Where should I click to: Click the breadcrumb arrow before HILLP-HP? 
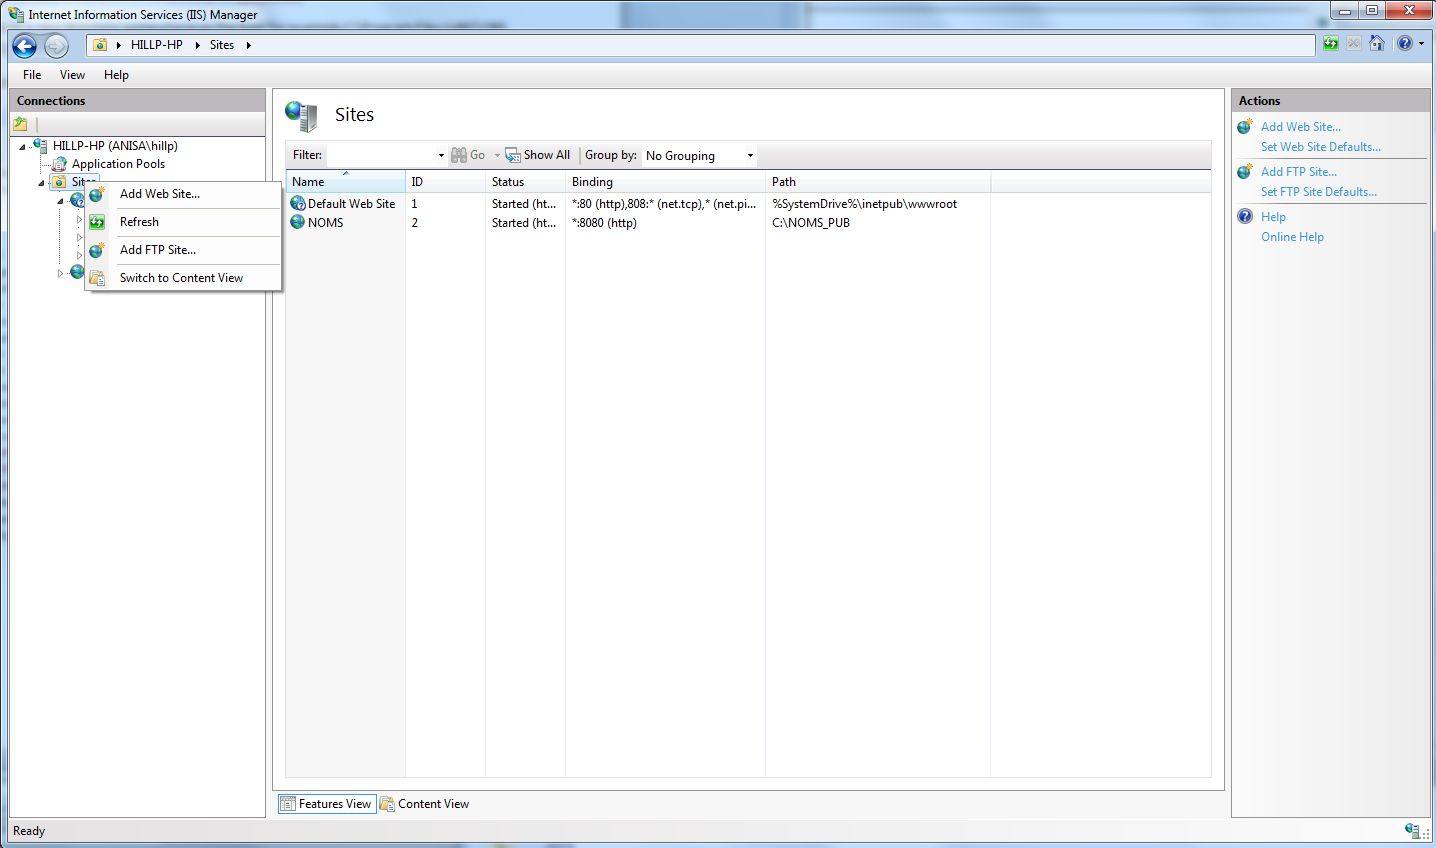[119, 45]
